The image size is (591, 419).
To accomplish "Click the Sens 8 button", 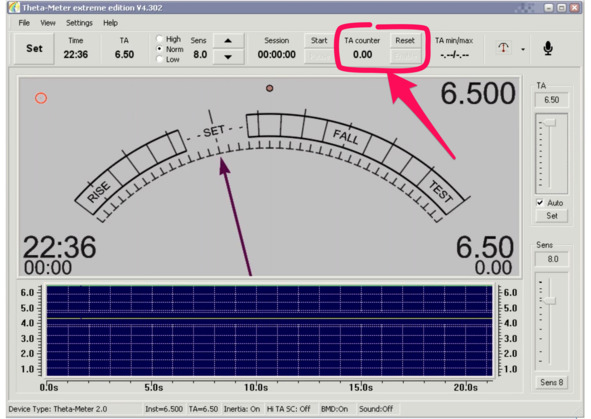I will pos(551,382).
